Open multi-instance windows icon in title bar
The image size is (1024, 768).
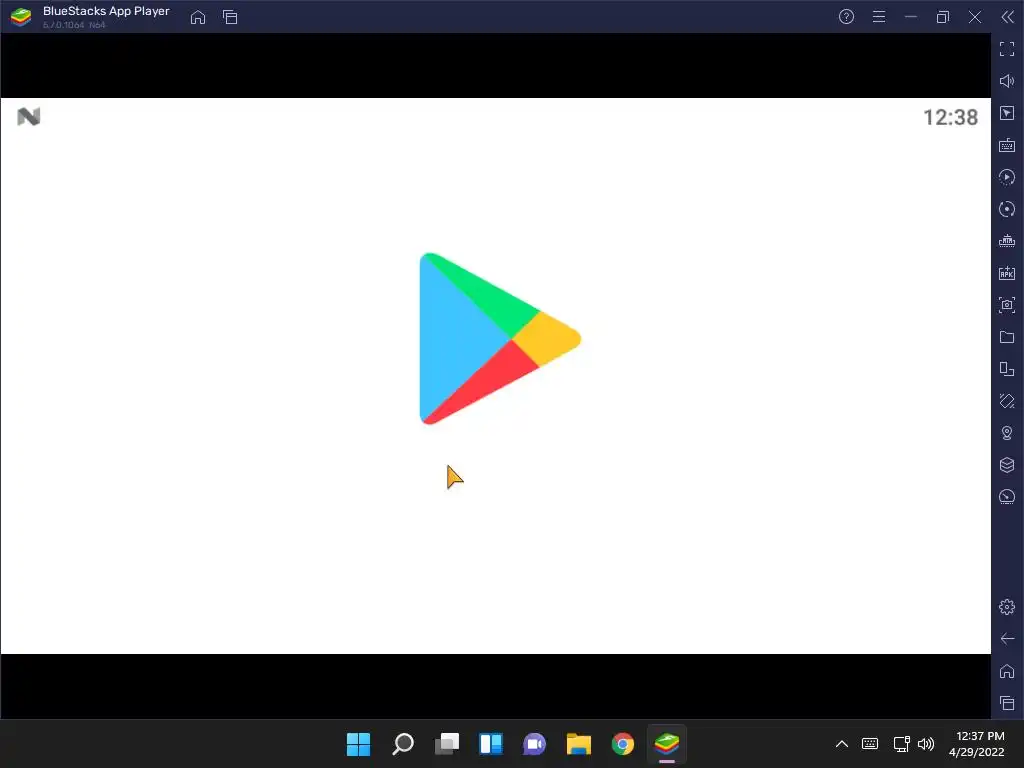point(230,17)
